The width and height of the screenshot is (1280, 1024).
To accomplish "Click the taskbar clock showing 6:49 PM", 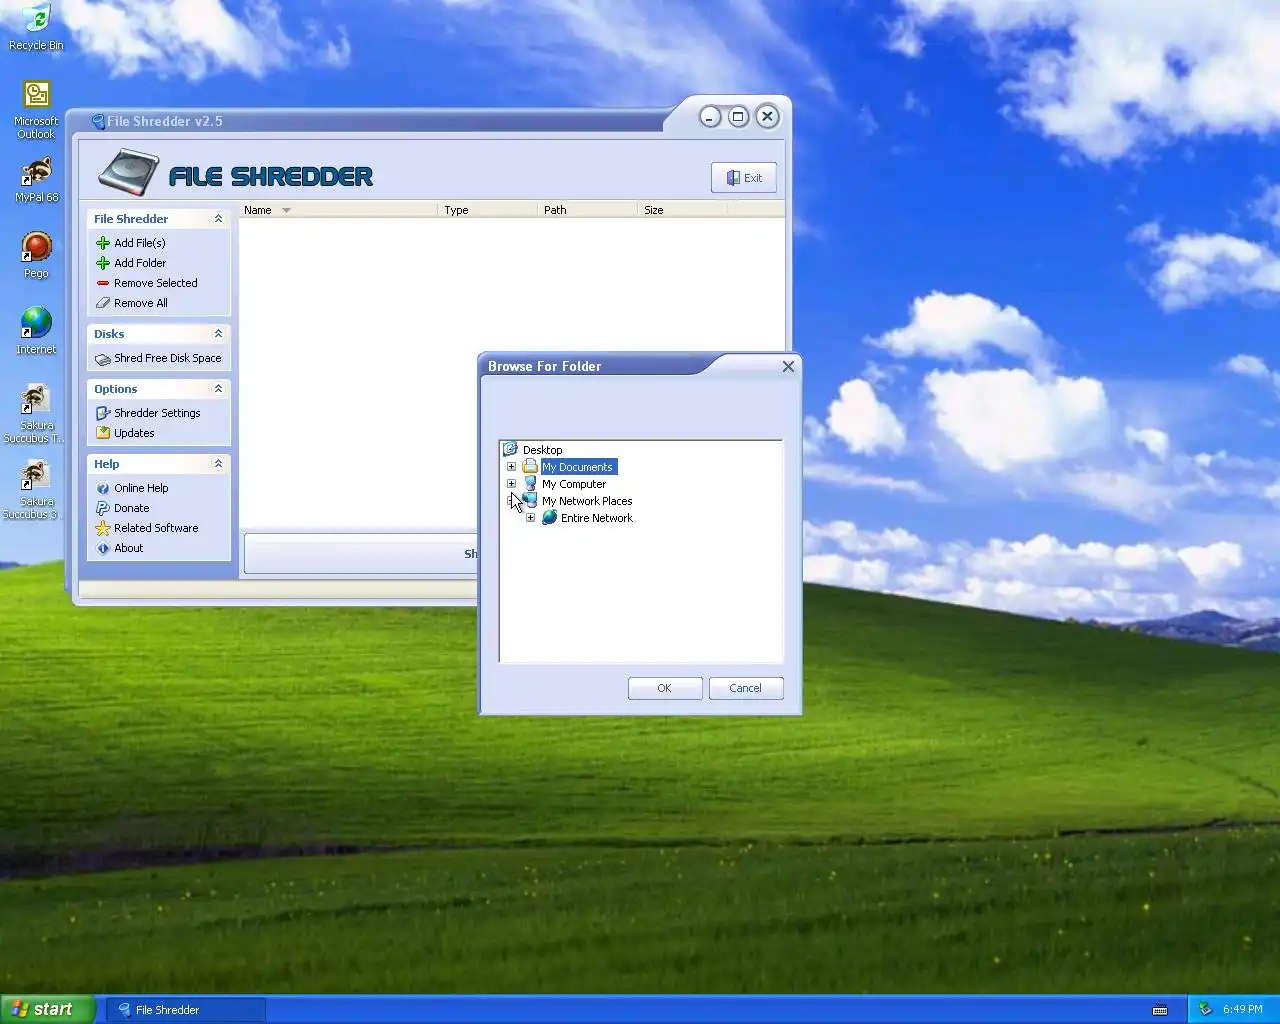I will (1242, 1009).
